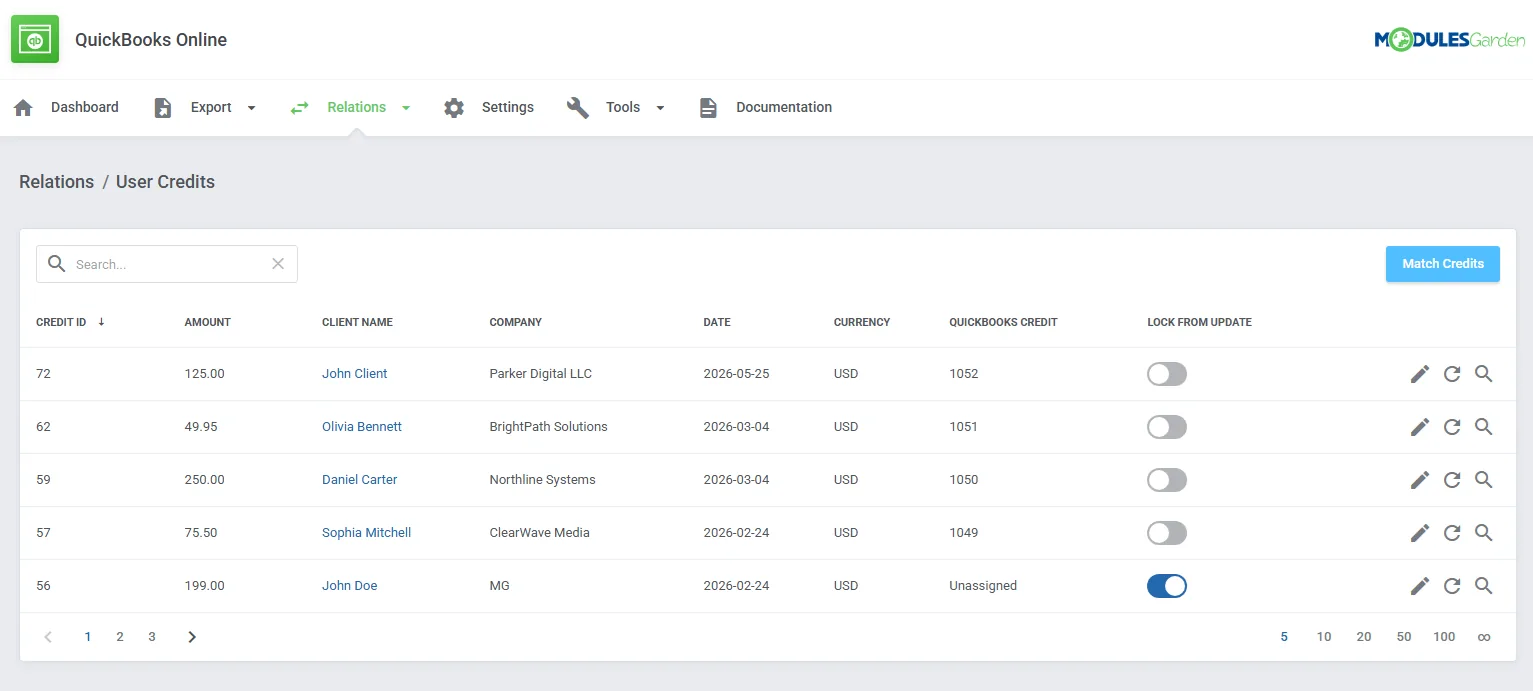Edit Sophia Mitchell credit relation

coord(1420,533)
